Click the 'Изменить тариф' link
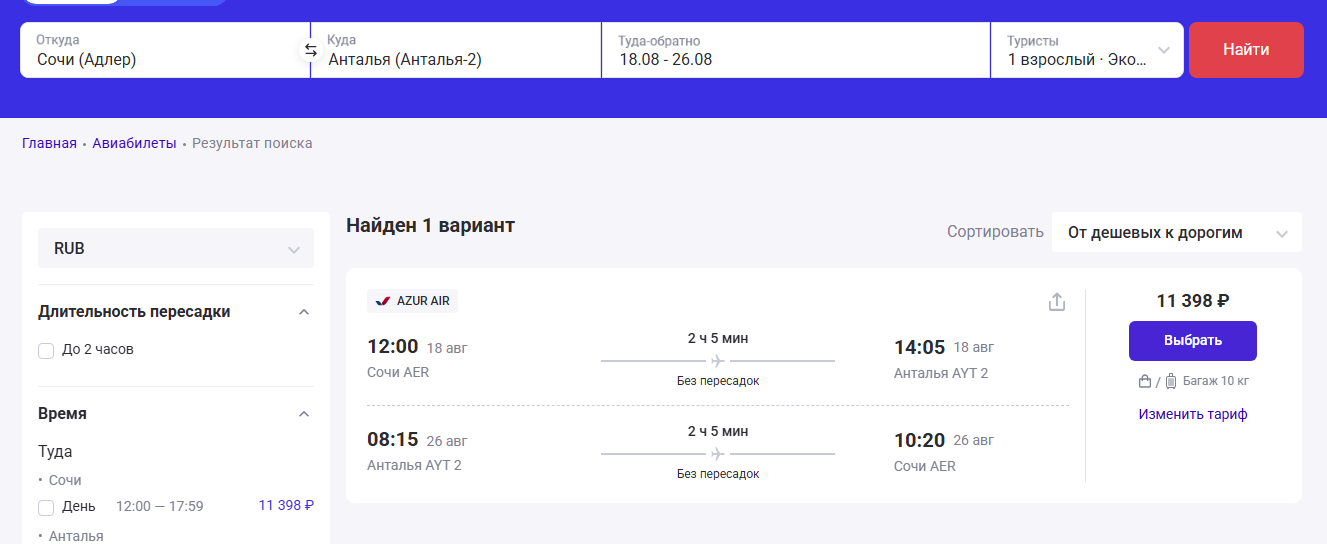 (1192, 414)
